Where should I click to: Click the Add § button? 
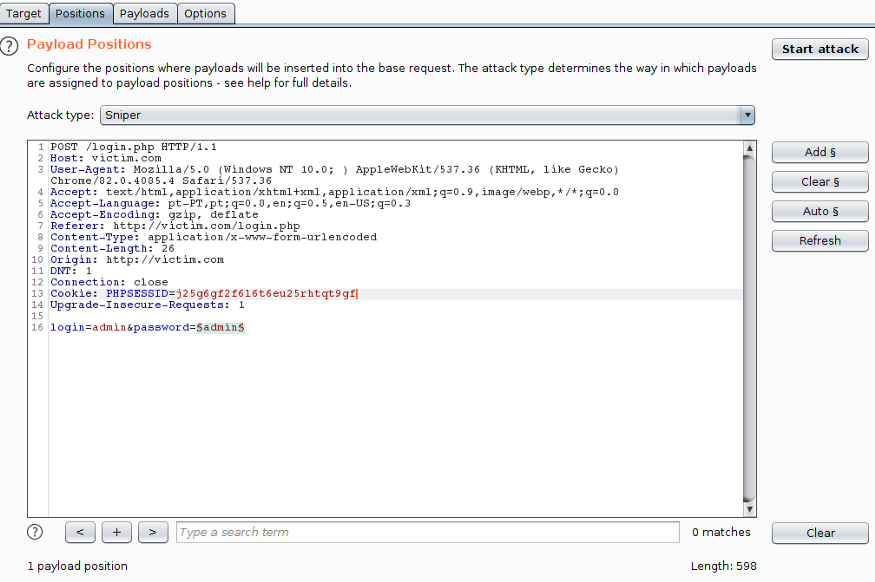820,152
